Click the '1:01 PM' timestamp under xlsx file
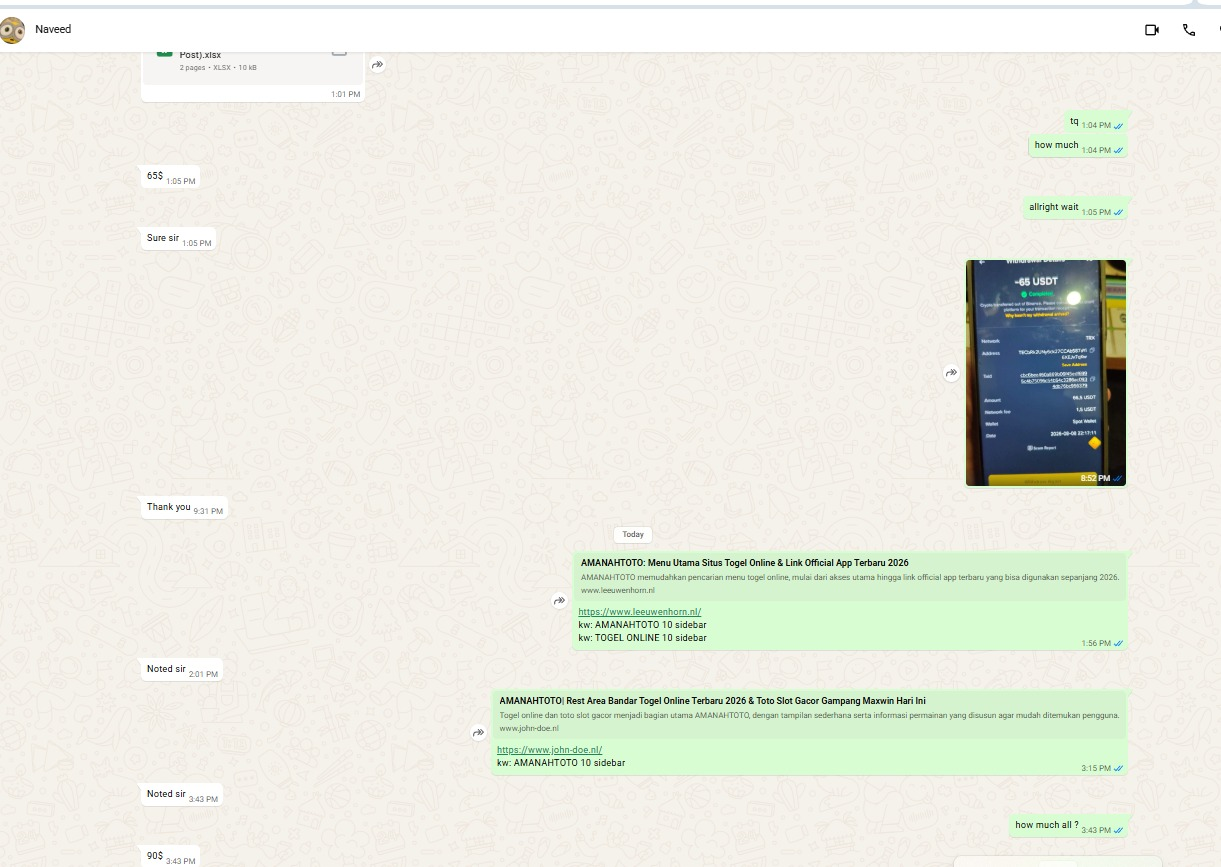 345,95
